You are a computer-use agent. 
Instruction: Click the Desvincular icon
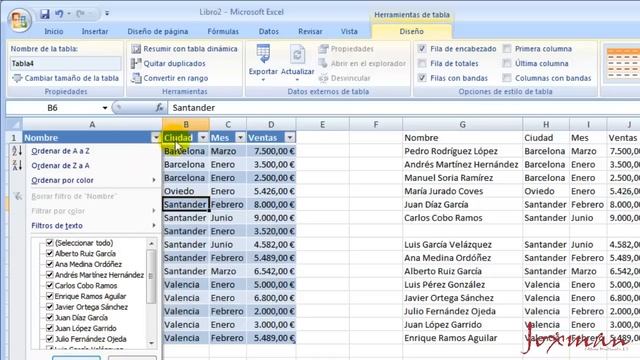click(323, 78)
